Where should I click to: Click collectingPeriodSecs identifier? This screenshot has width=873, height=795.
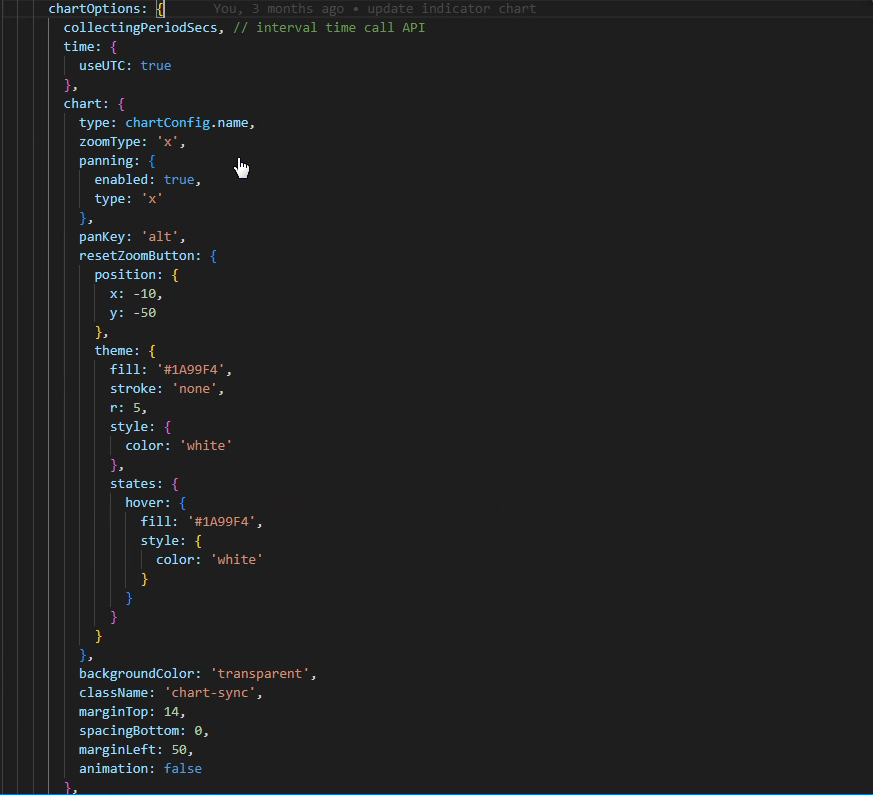(140, 28)
